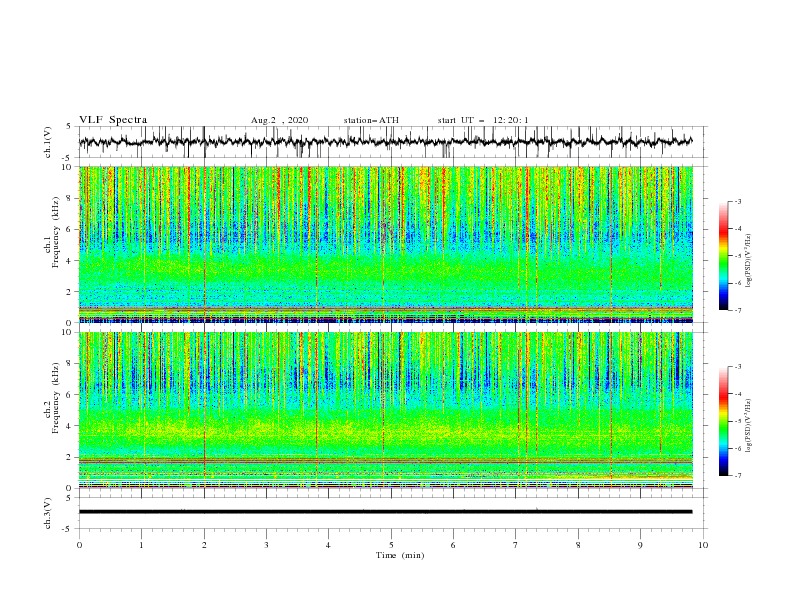Pick the ch.2 PSD color scale bar
The width and height of the screenshot is (792, 612).
click(x=724, y=421)
